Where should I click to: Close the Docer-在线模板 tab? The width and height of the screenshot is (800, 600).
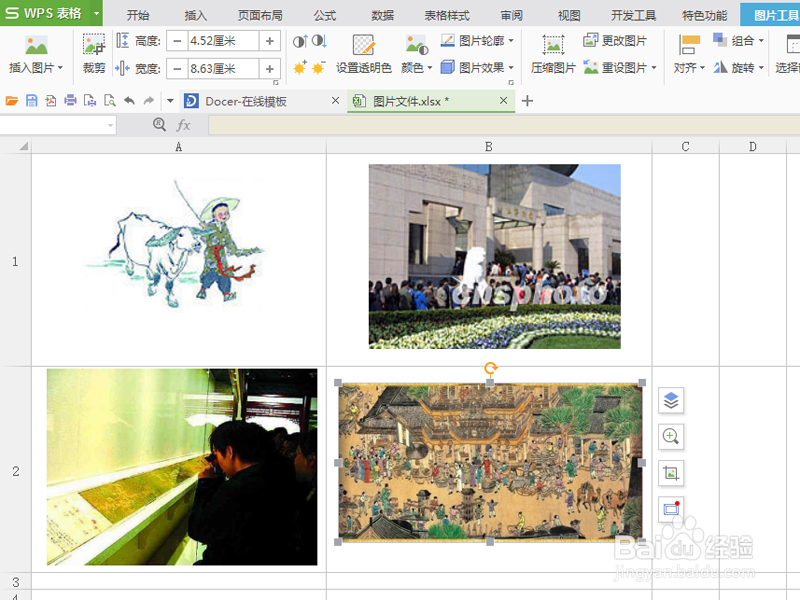[x=335, y=101]
